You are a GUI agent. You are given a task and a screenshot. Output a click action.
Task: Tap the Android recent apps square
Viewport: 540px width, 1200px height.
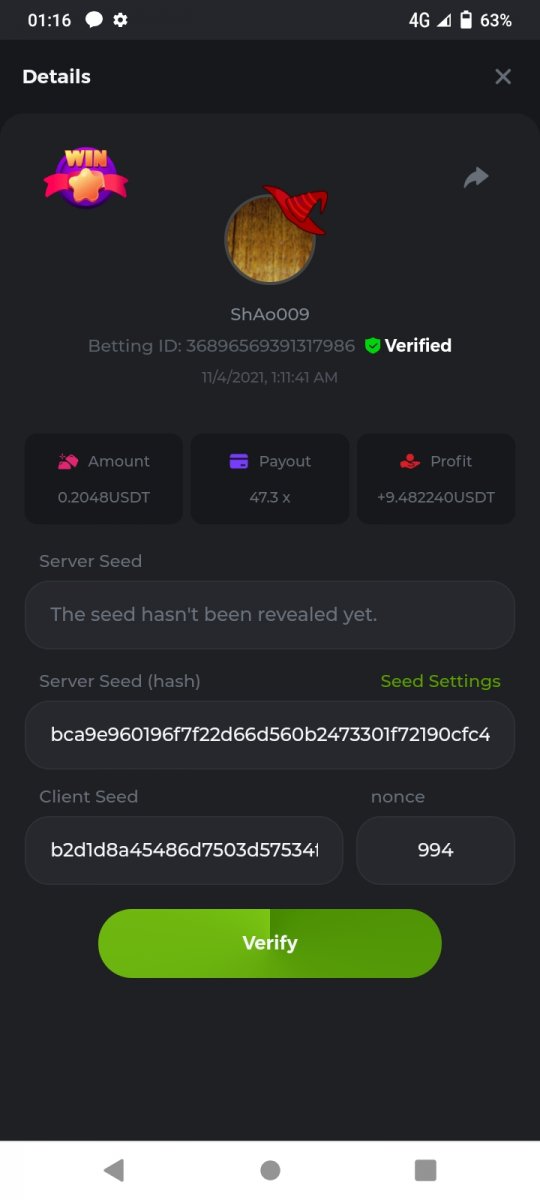[426, 1170]
